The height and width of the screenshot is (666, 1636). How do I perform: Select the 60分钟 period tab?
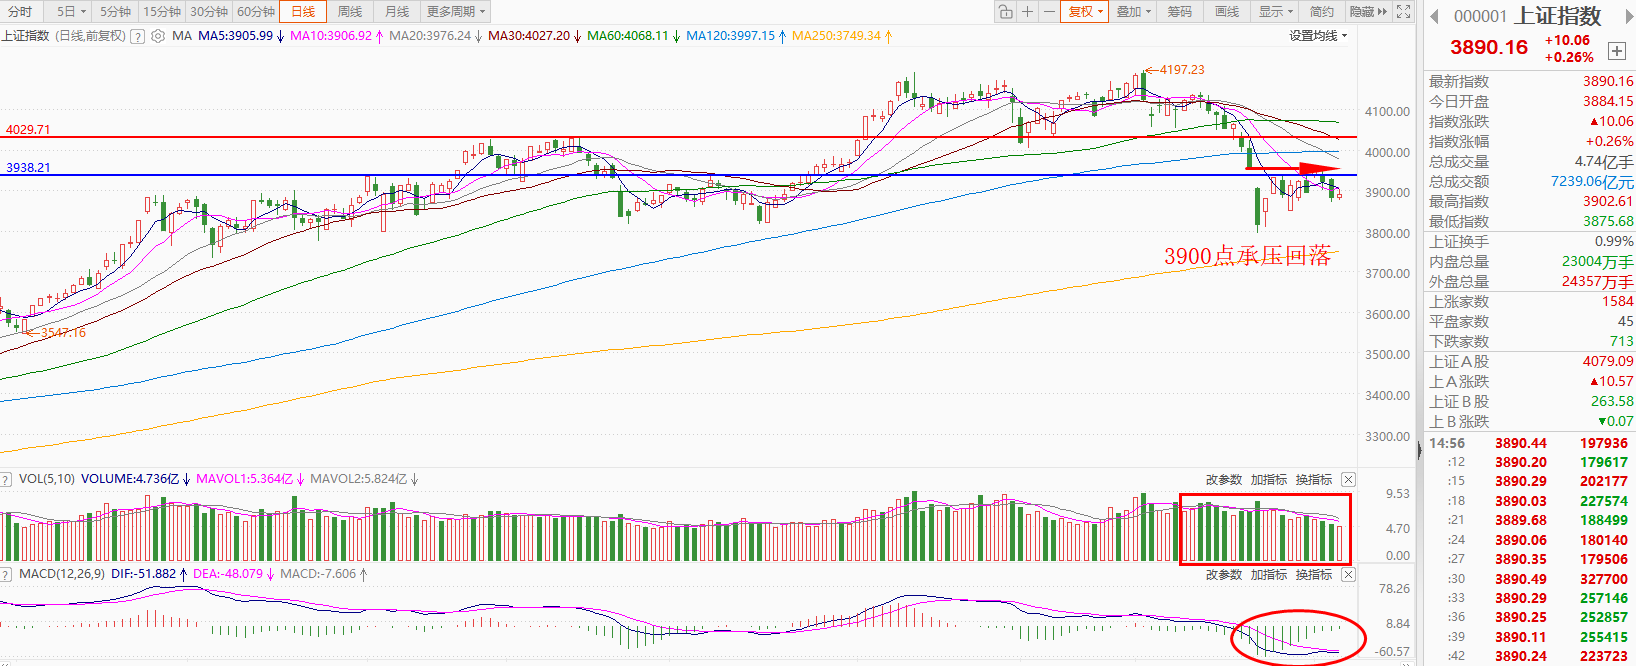click(256, 12)
